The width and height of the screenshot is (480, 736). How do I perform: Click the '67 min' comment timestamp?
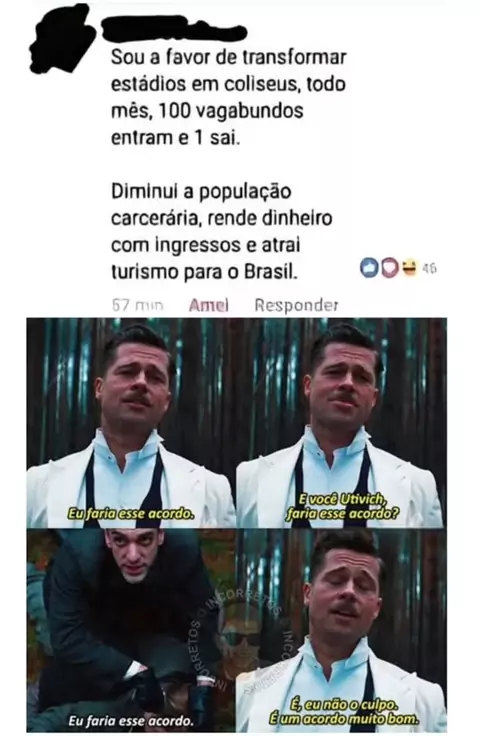[137, 306]
